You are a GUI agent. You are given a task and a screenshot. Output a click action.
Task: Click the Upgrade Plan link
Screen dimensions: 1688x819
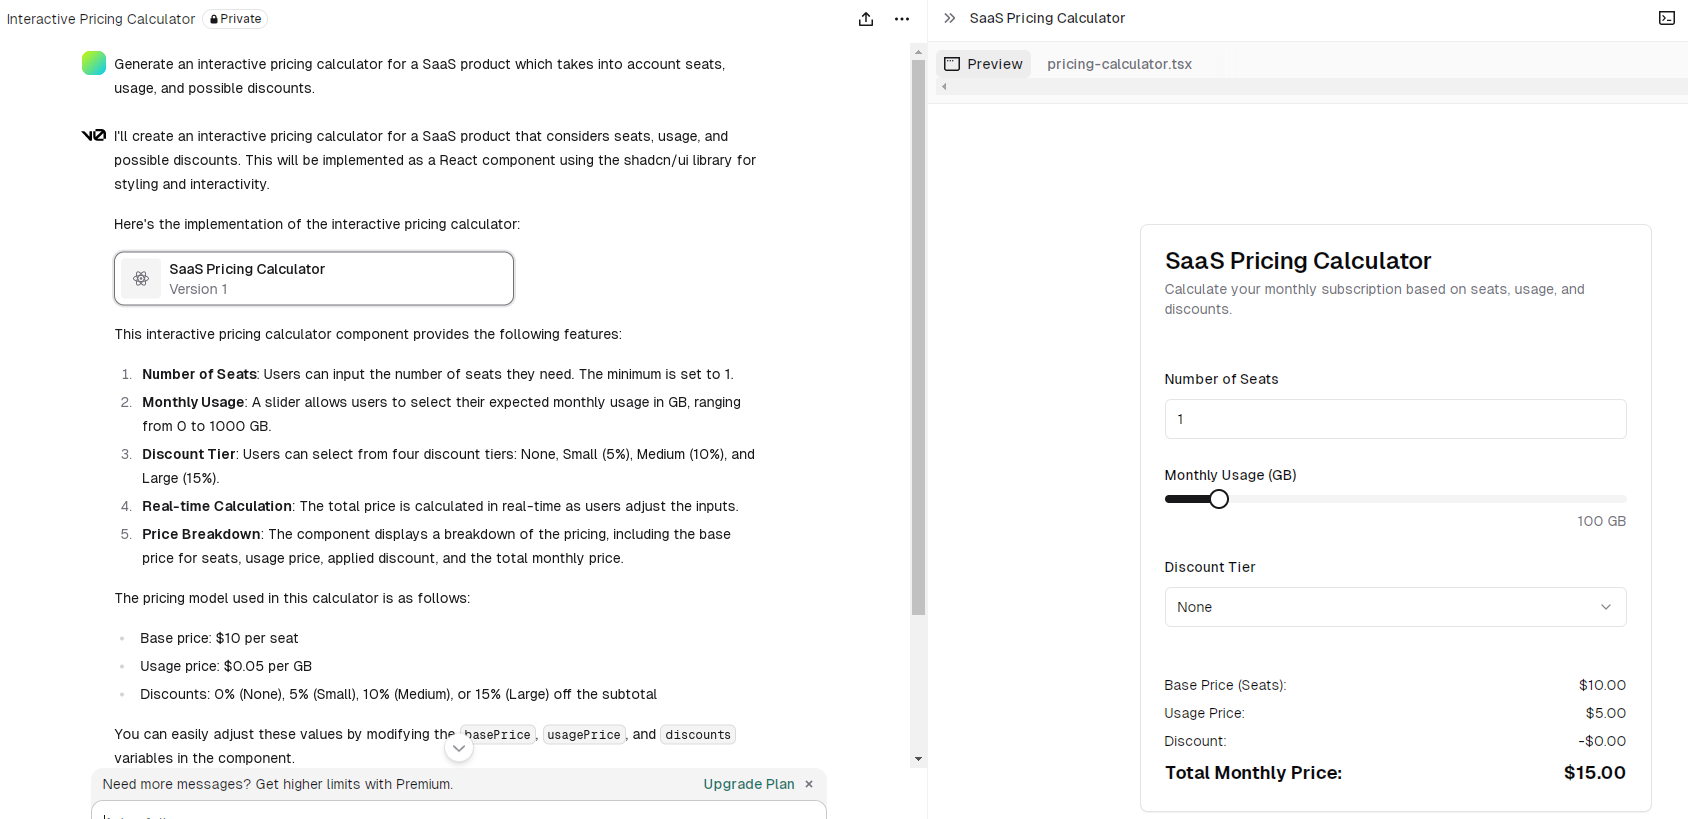pyautogui.click(x=749, y=784)
